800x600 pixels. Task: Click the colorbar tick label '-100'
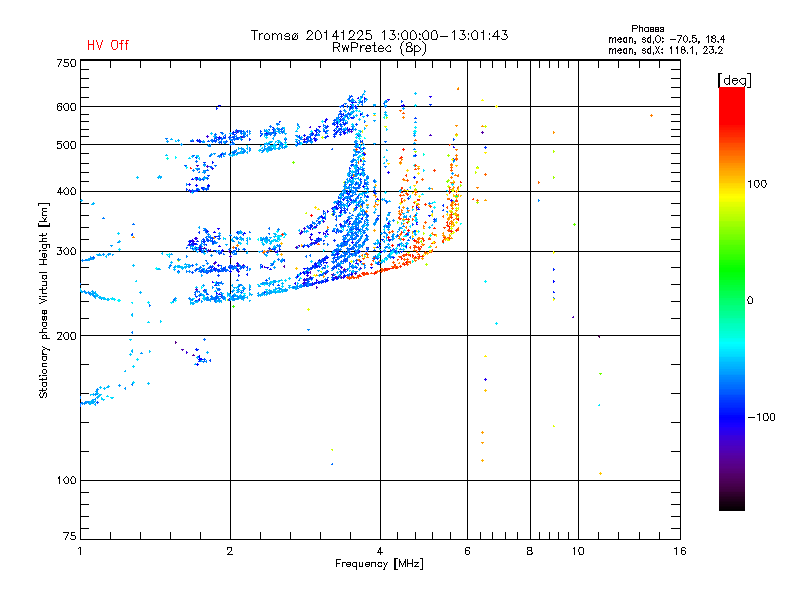coord(761,417)
